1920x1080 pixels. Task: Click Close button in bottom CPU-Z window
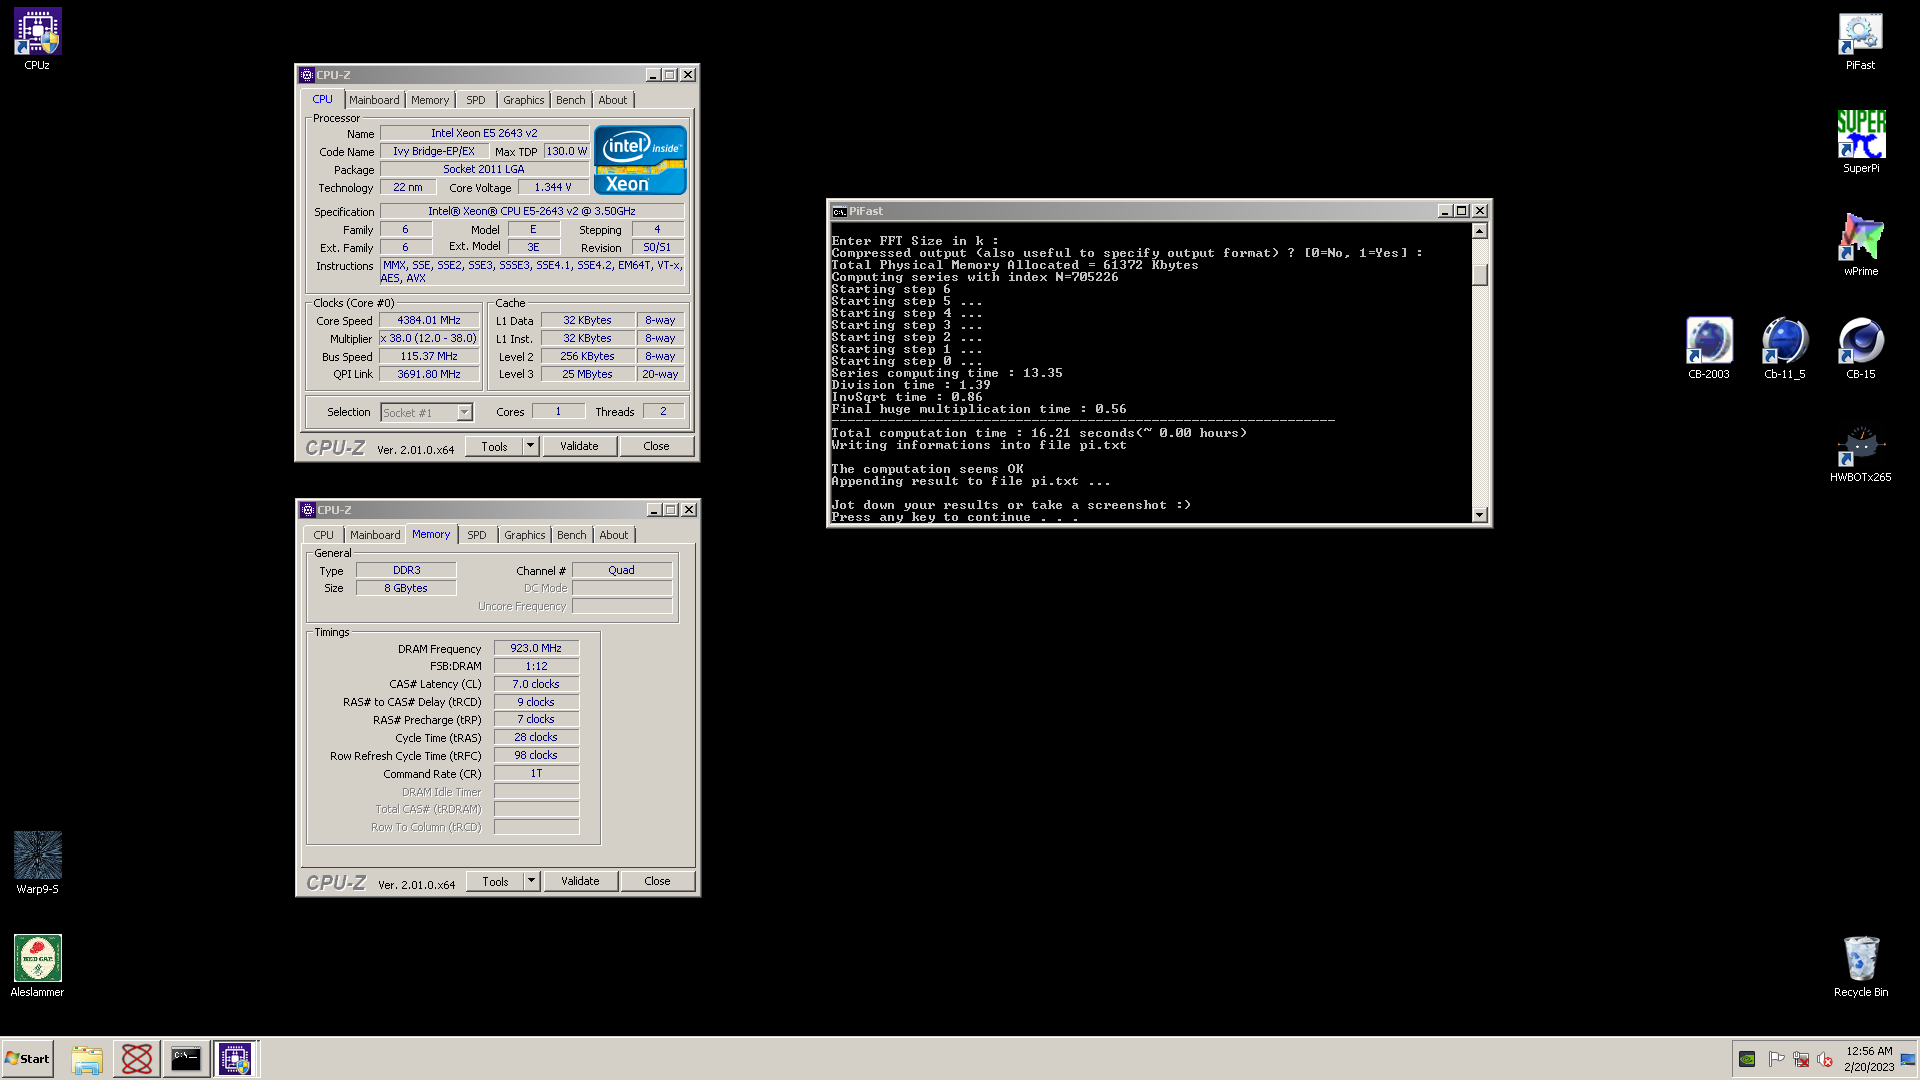click(657, 881)
